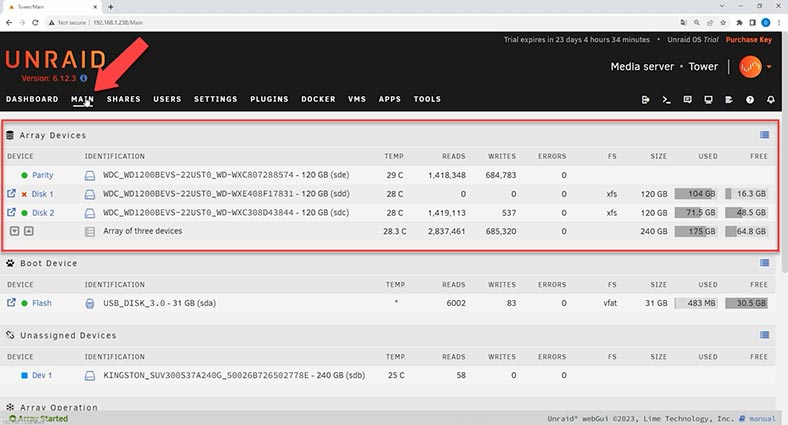This screenshot has height=425, width=788.
Task: Toggle Array Devices view mode icon
Action: 764,135
